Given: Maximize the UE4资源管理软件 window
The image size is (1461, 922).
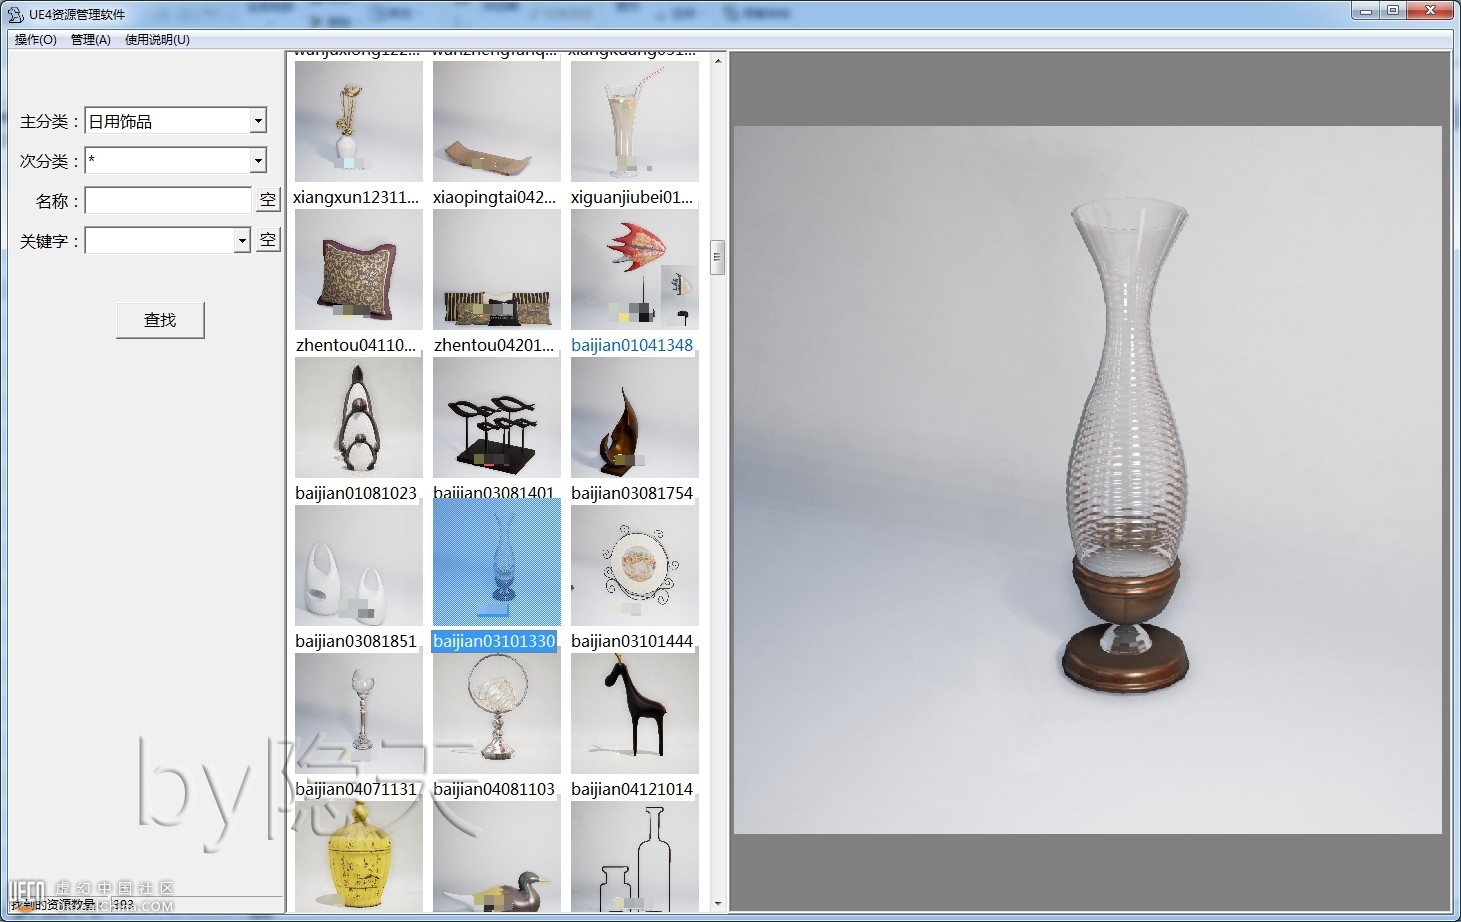Looking at the screenshot, I should coord(1393,10).
